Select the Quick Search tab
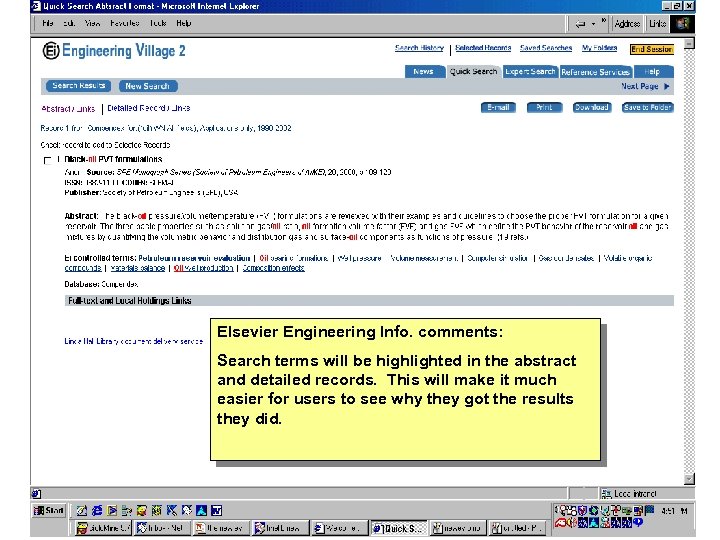Viewport: 720px width, 540px height. (473, 72)
